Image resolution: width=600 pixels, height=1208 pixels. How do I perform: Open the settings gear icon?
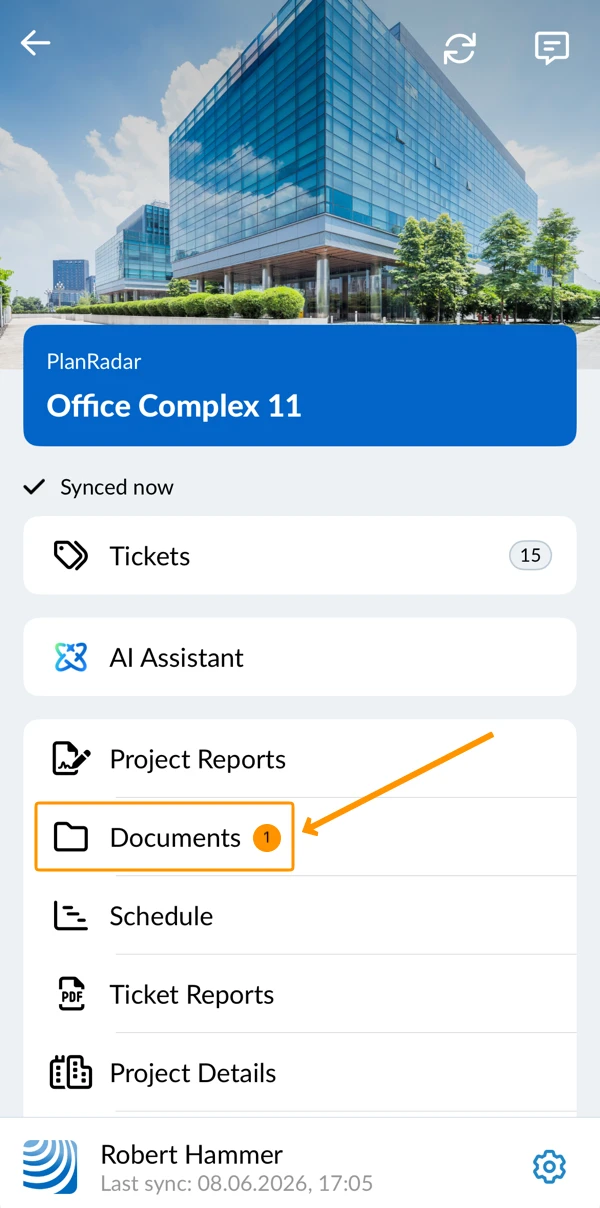549,1166
